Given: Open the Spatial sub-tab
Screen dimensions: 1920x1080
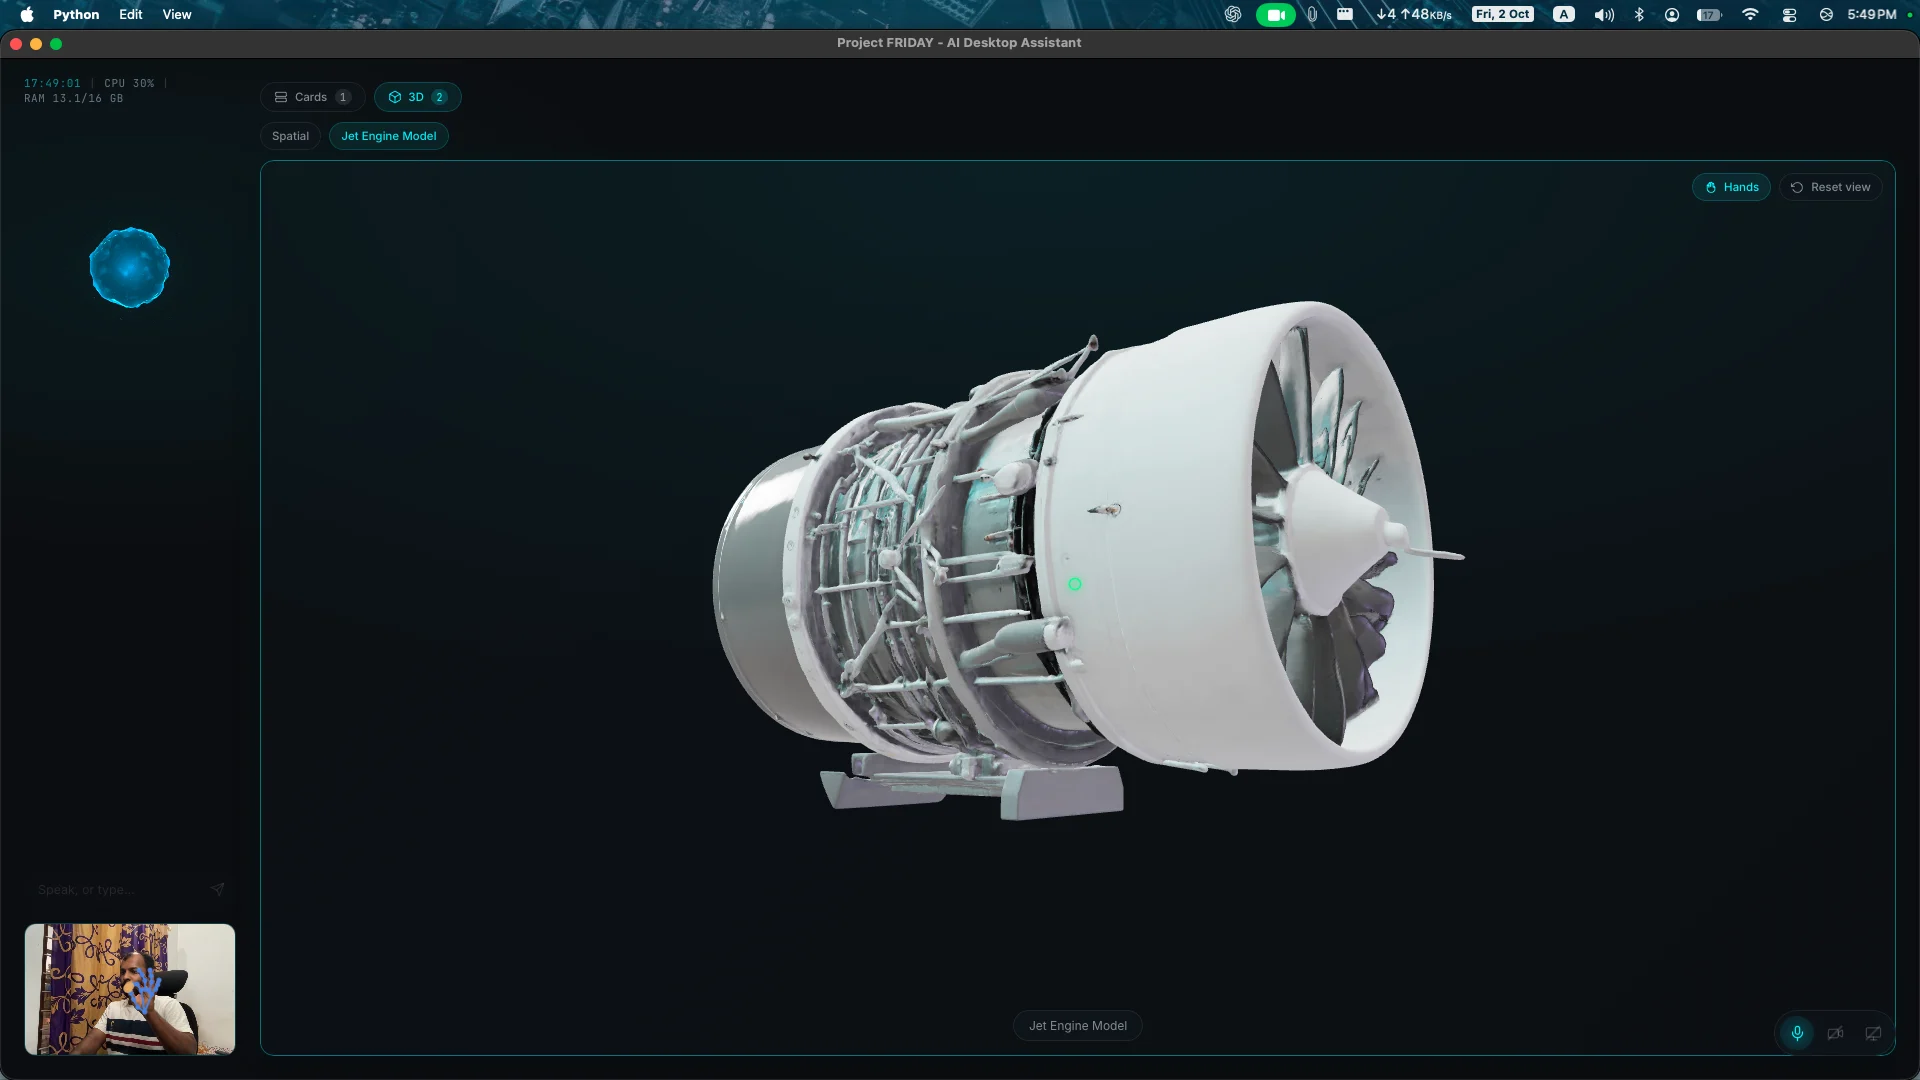Looking at the screenshot, I should pyautogui.click(x=290, y=136).
